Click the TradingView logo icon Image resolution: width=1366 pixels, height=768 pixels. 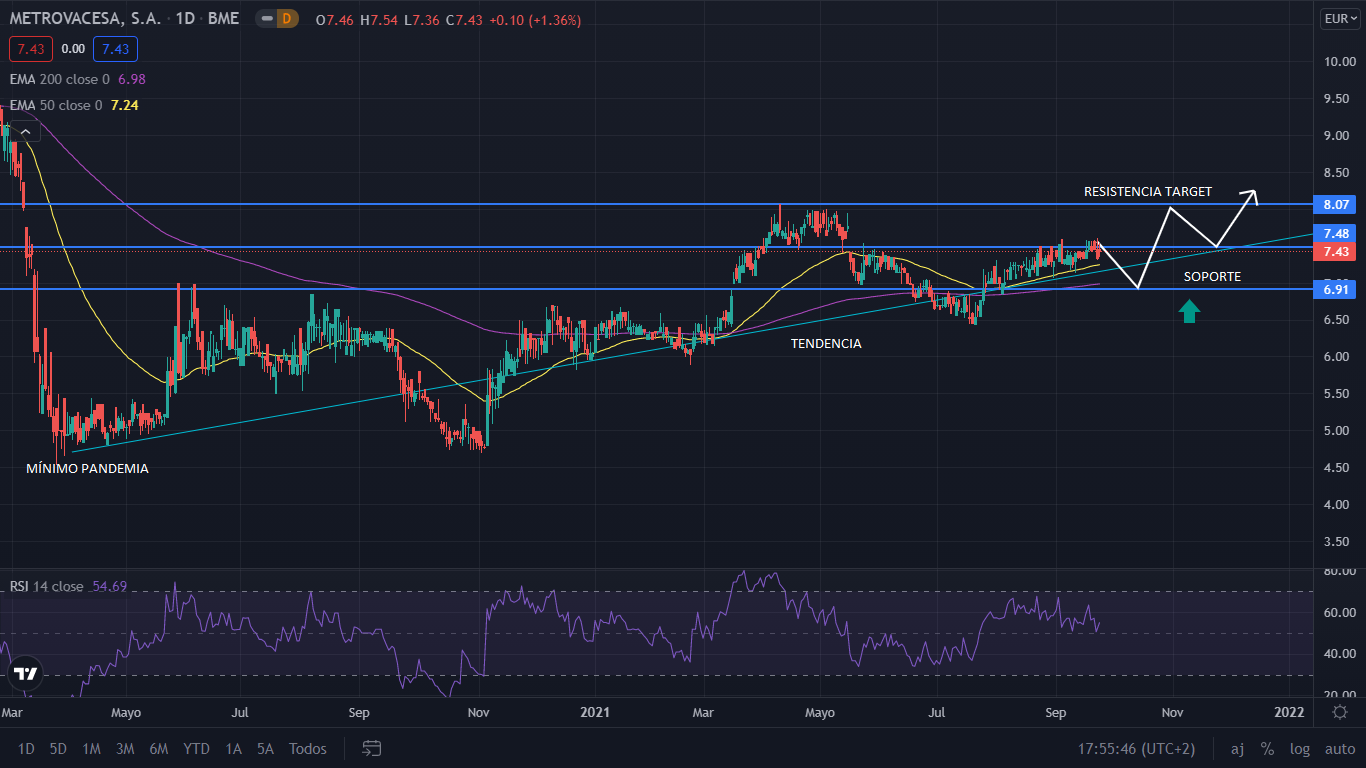point(25,674)
